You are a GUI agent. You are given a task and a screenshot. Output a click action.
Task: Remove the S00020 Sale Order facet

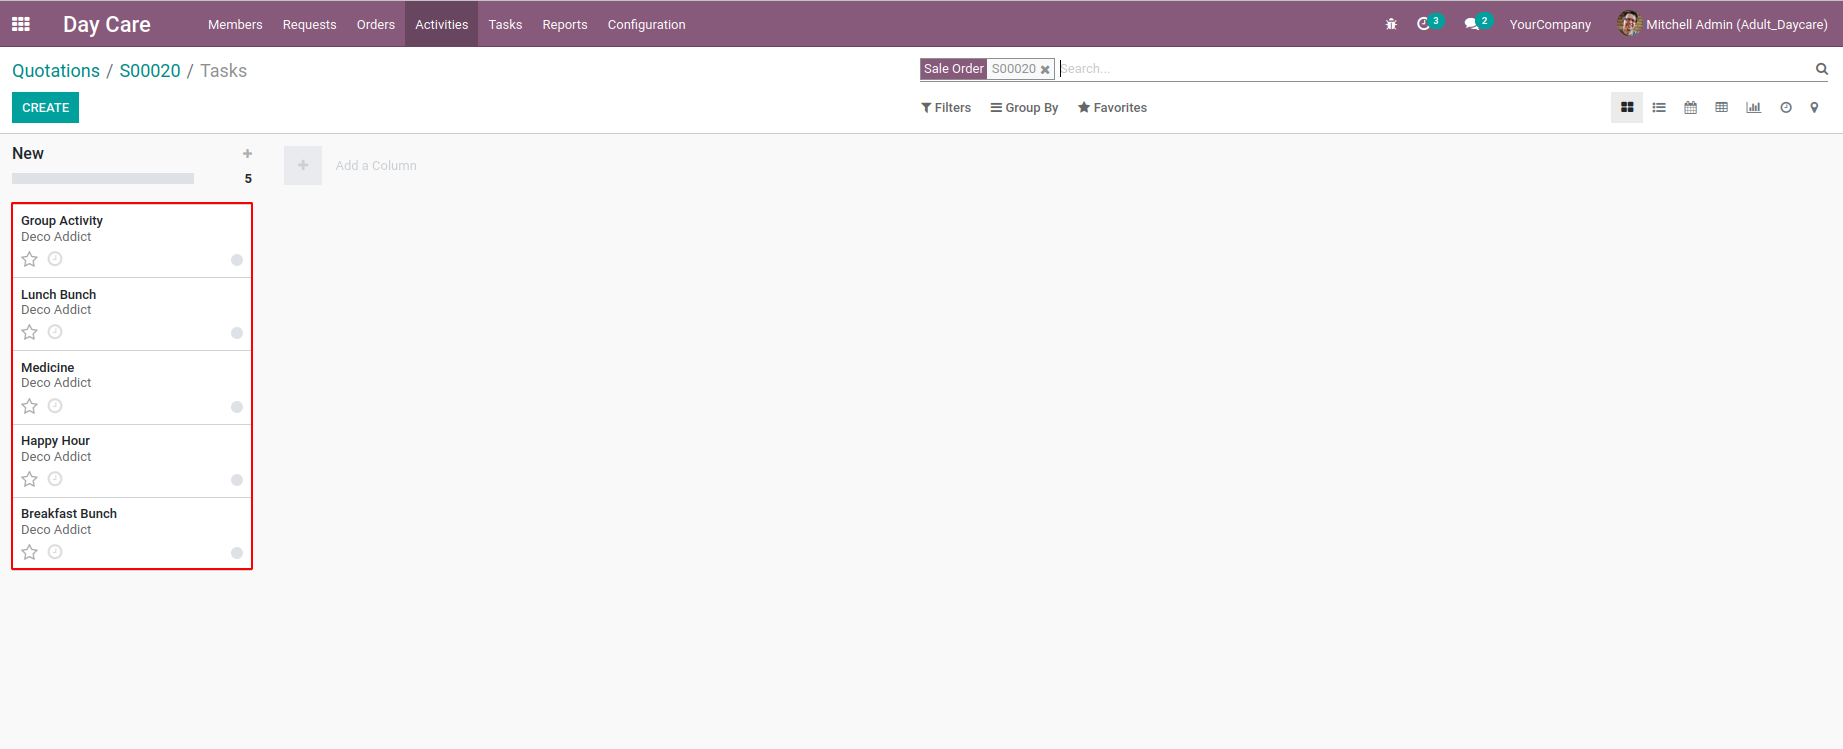coord(1045,70)
